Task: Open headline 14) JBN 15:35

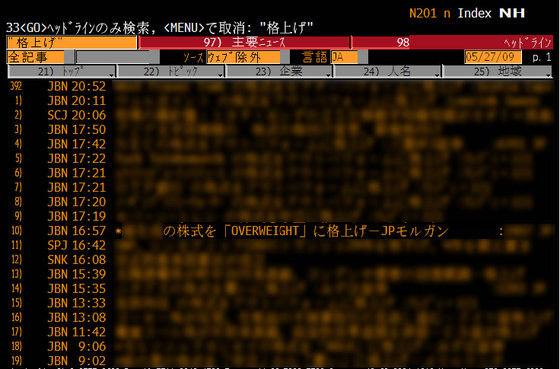Action: [280, 289]
